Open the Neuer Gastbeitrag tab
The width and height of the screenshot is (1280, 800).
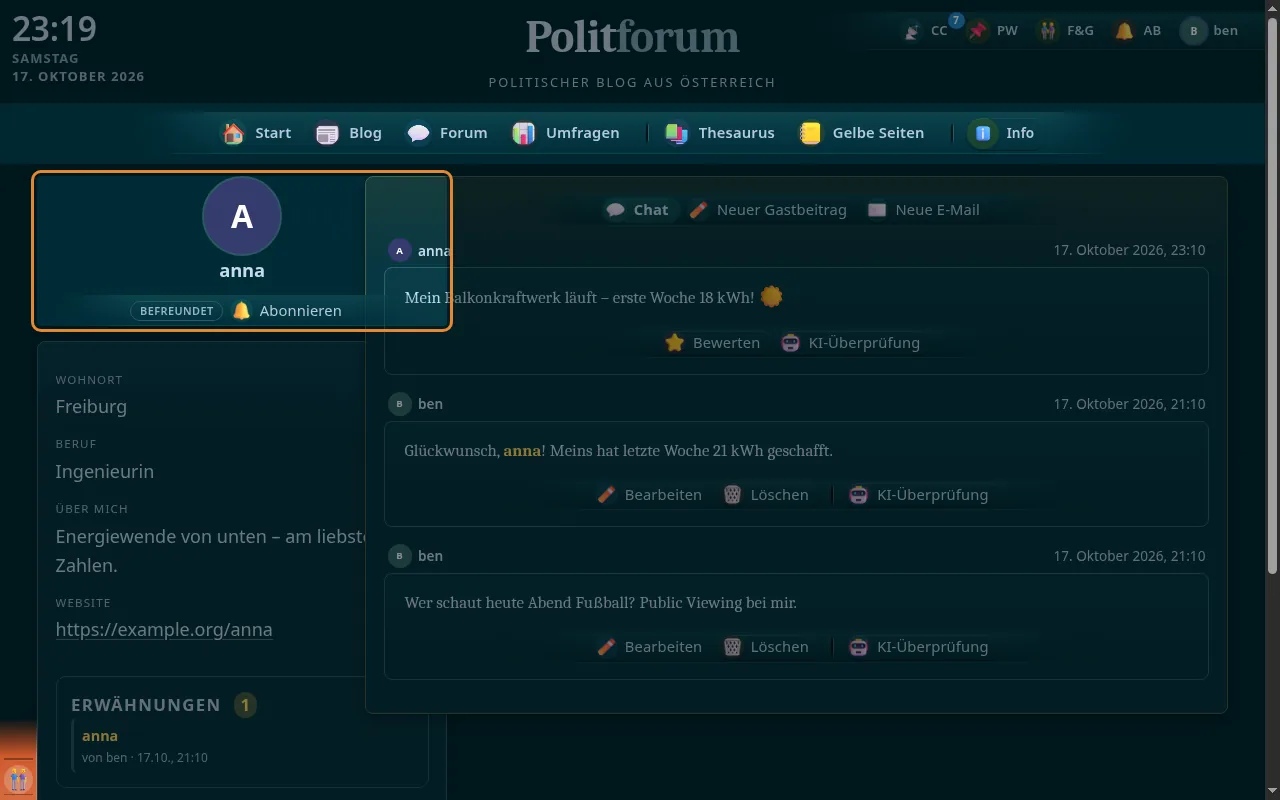(768, 210)
